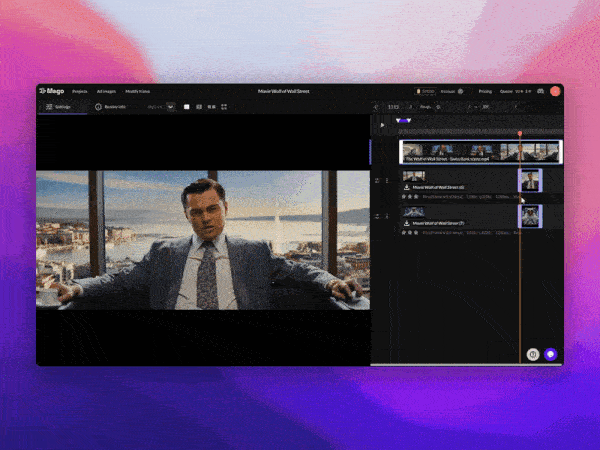Open the third top navigation item

pyautogui.click(x=138, y=91)
